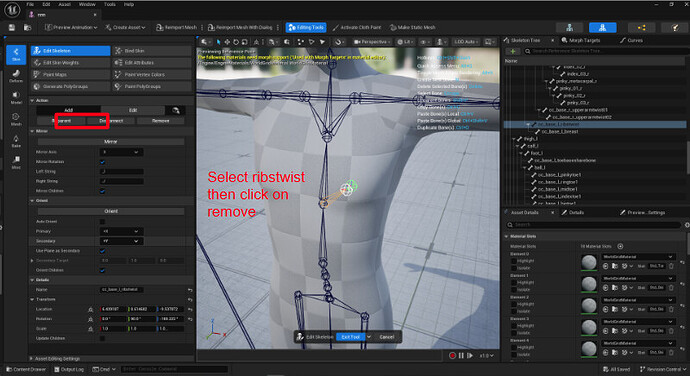The height and width of the screenshot is (376, 690).
Task: Click the Remove bone button
Action: pyautogui.click(x=160, y=121)
